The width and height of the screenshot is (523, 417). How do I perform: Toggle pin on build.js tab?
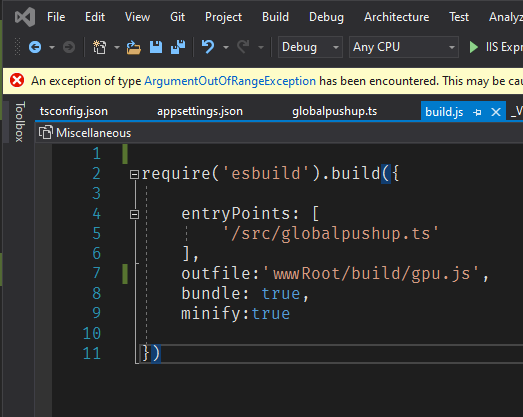[x=477, y=112]
